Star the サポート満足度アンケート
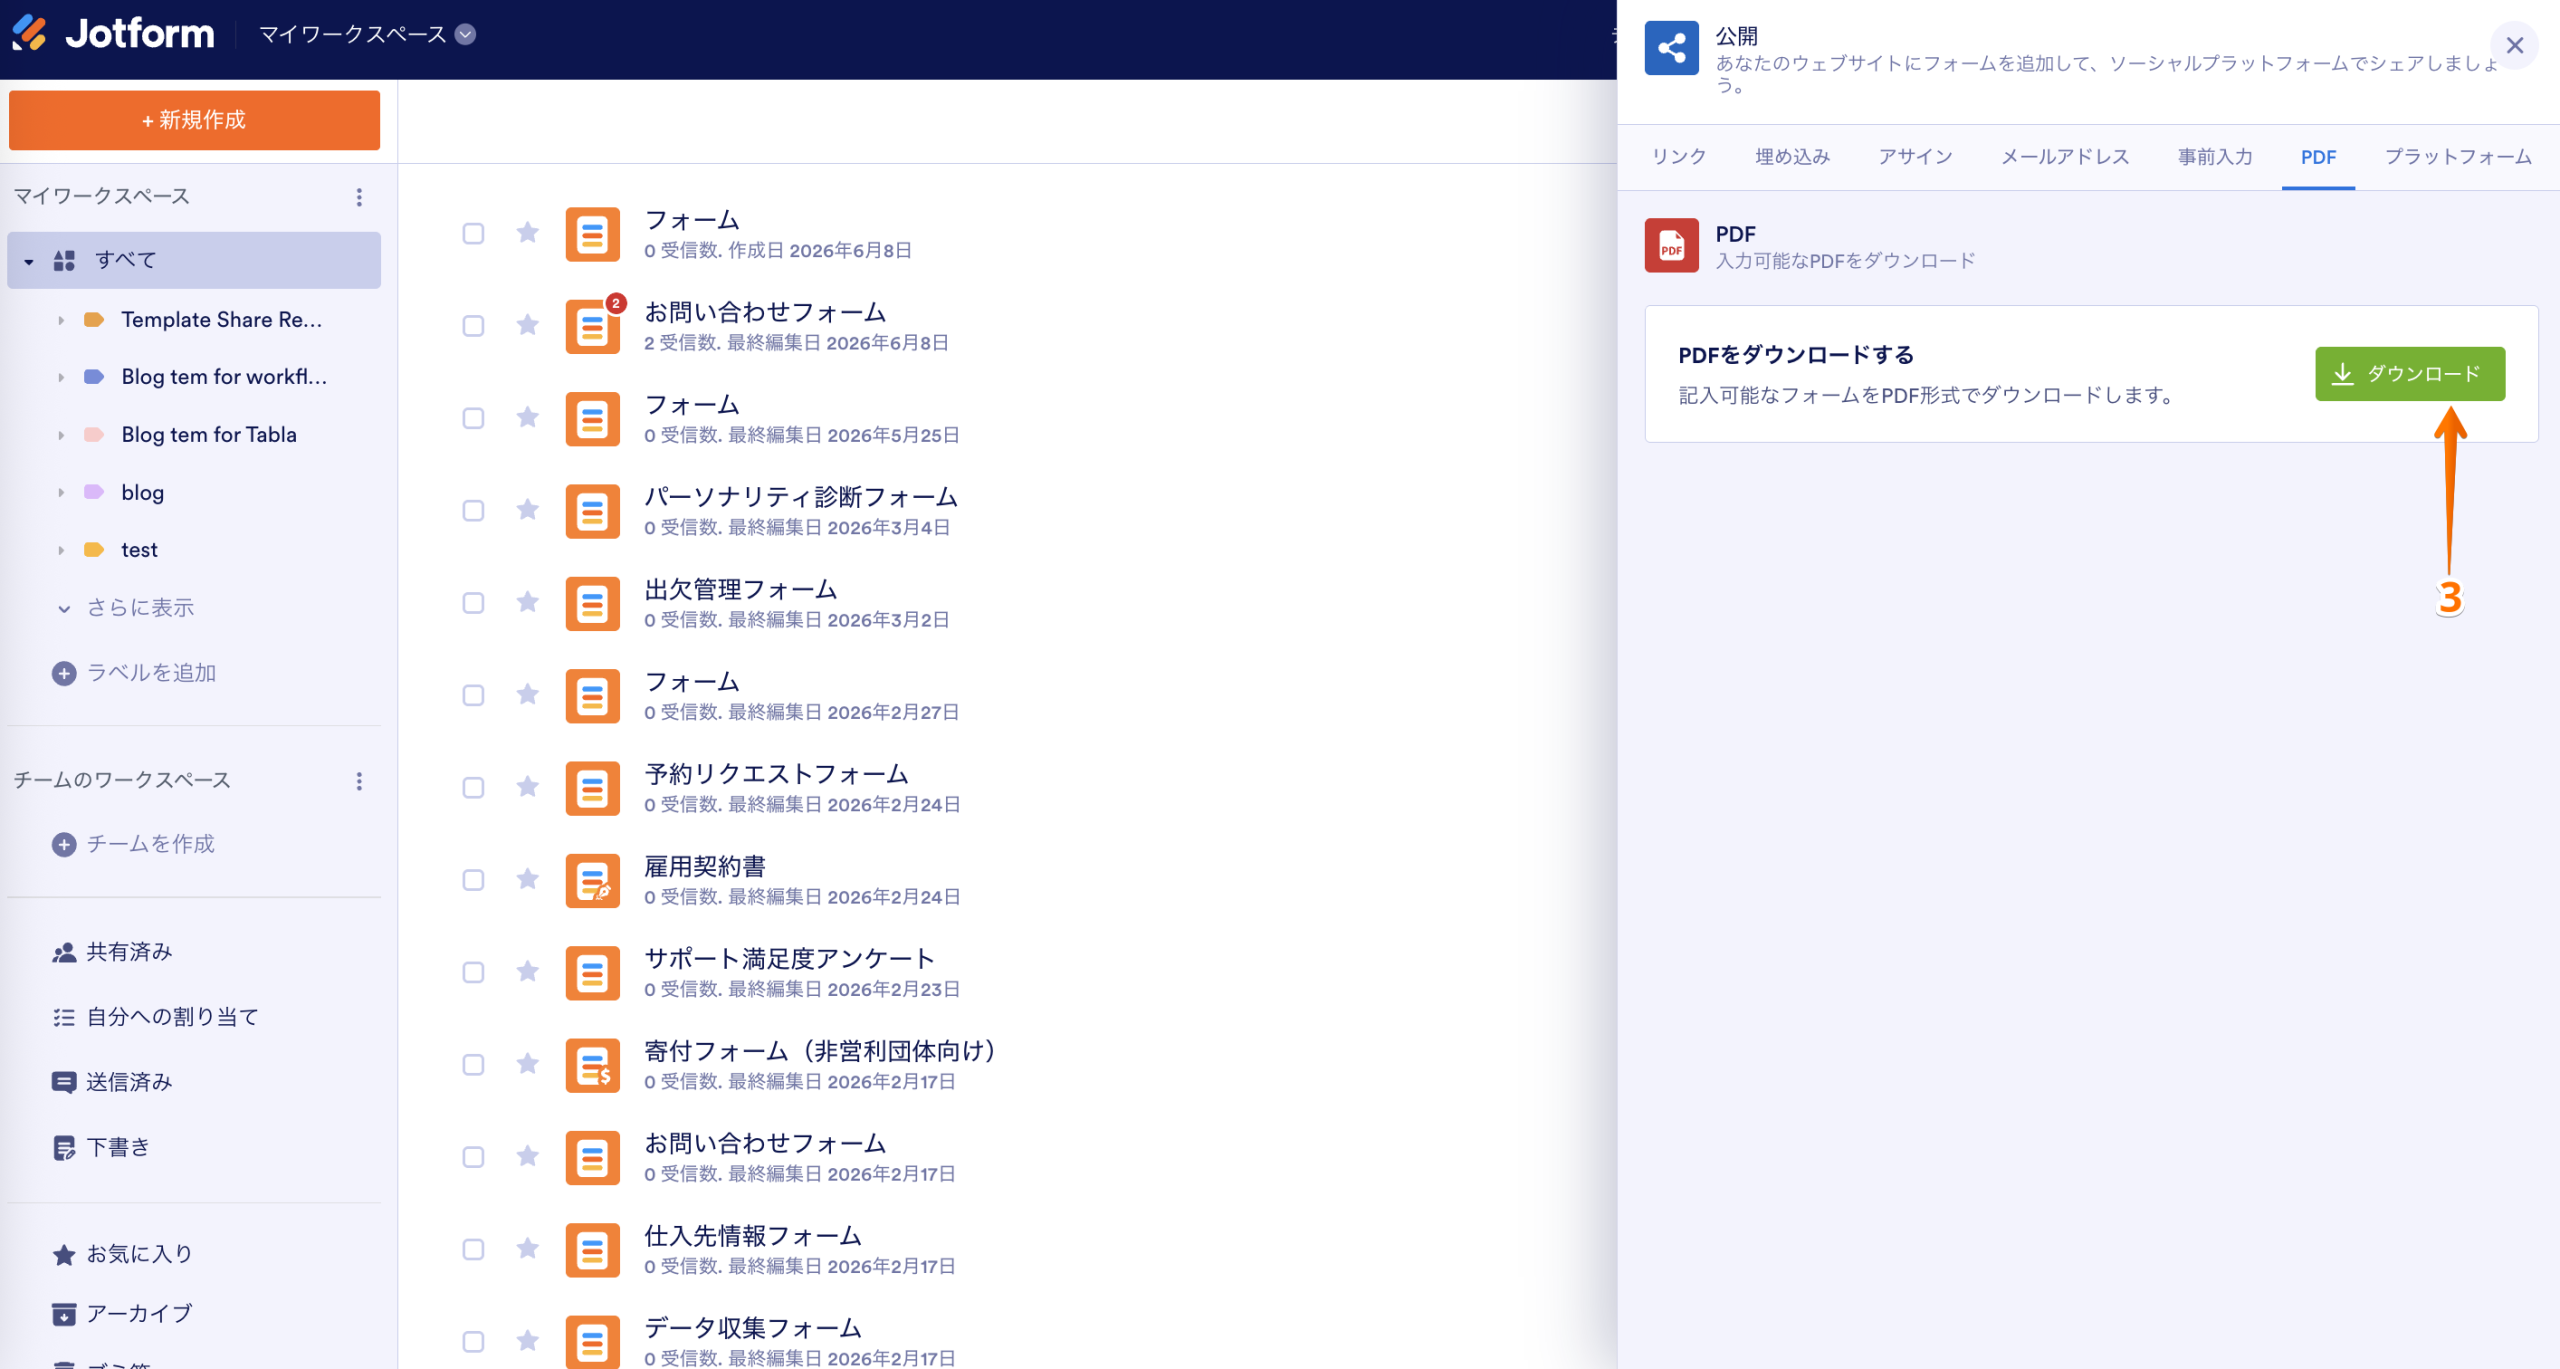 coord(528,971)
